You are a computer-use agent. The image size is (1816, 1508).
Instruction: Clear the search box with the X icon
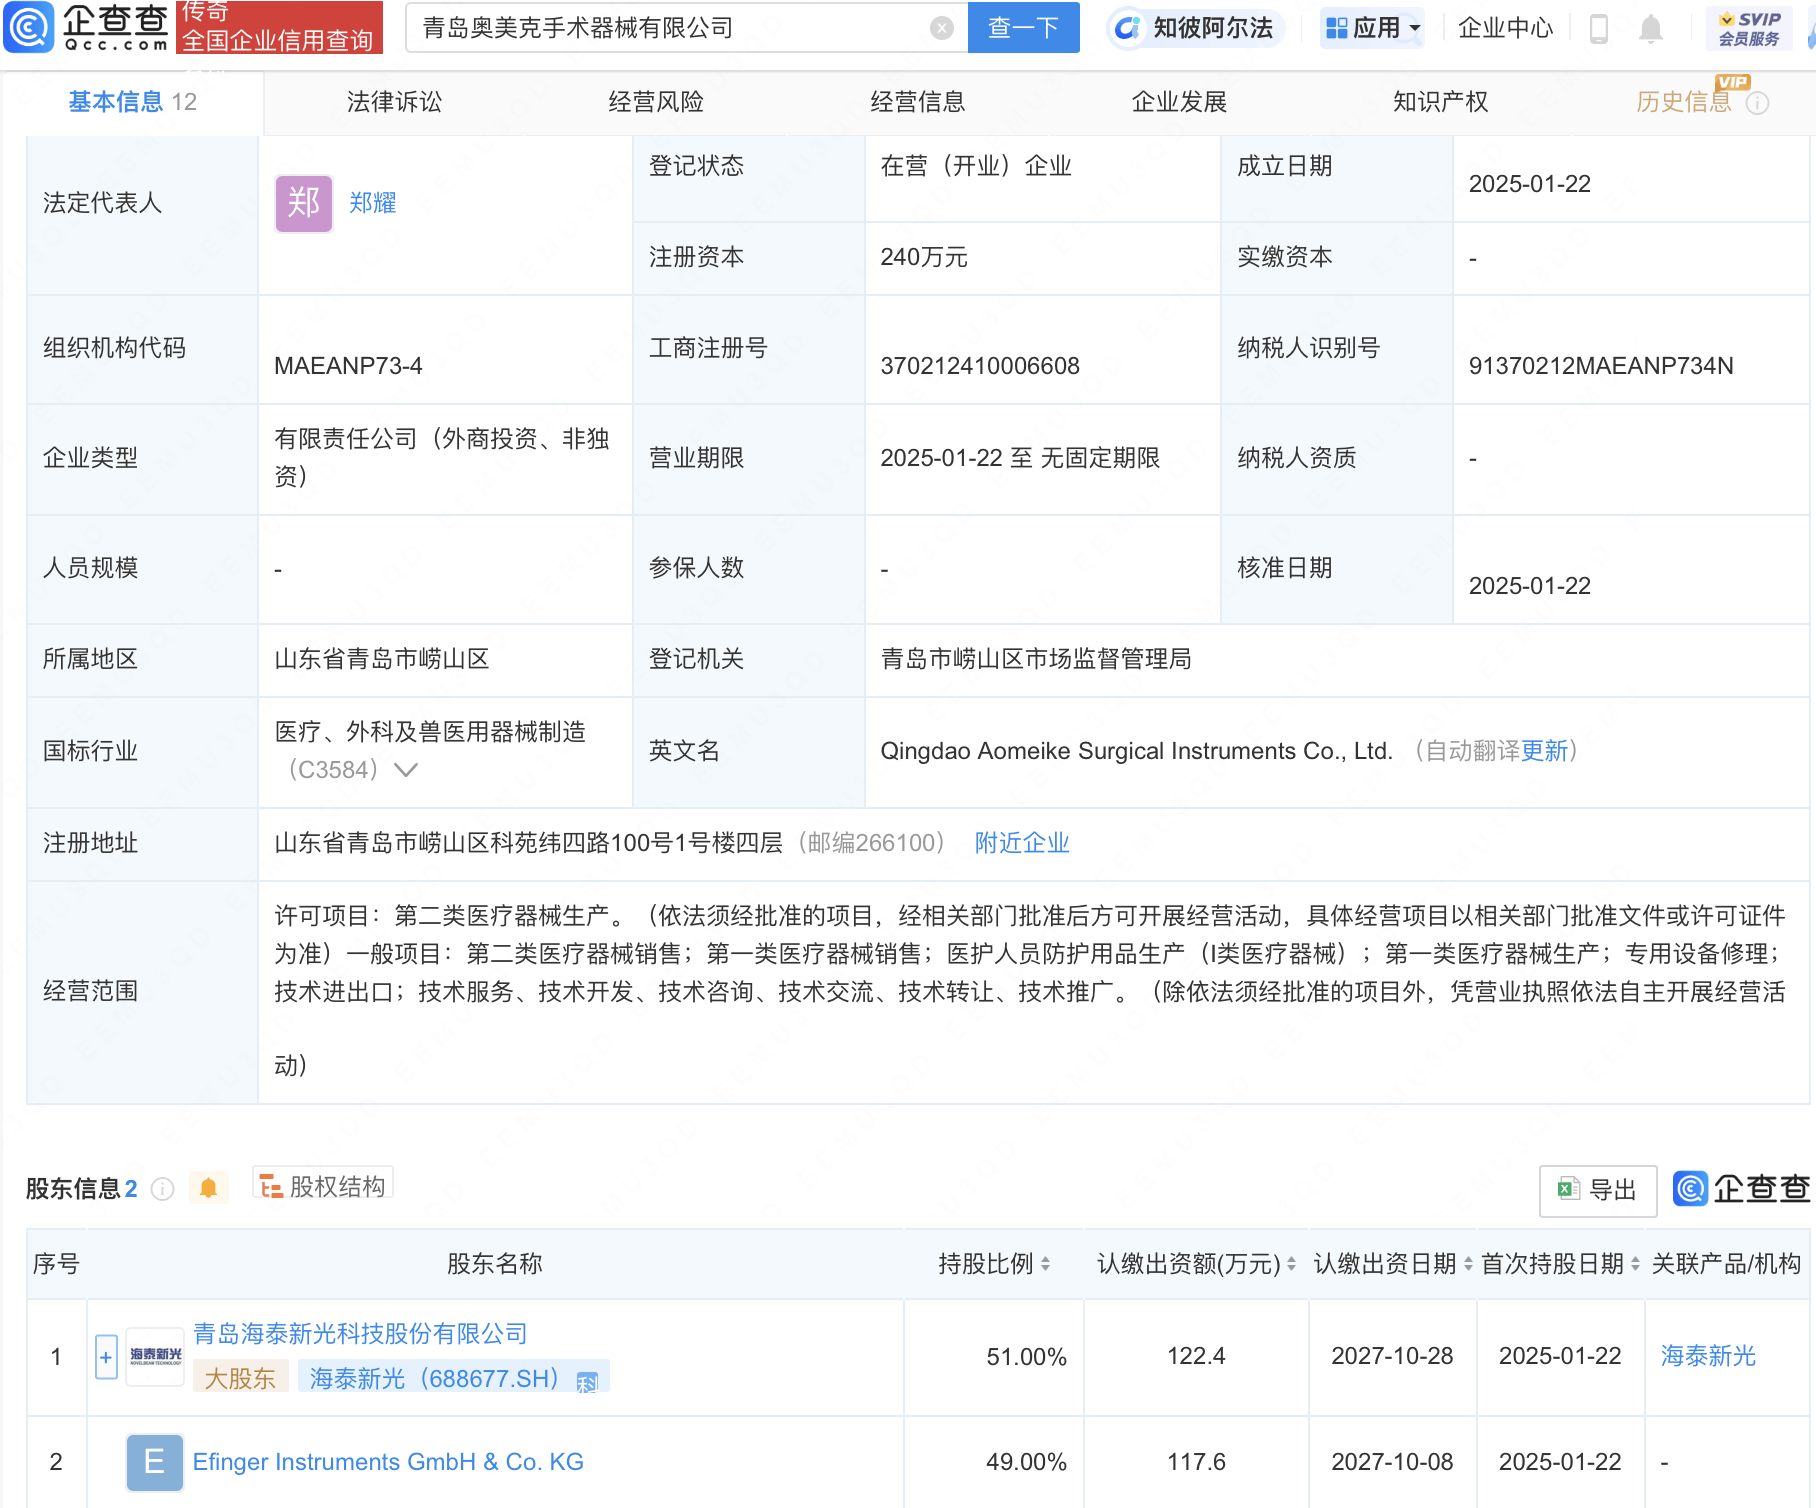tap(941, 28)
